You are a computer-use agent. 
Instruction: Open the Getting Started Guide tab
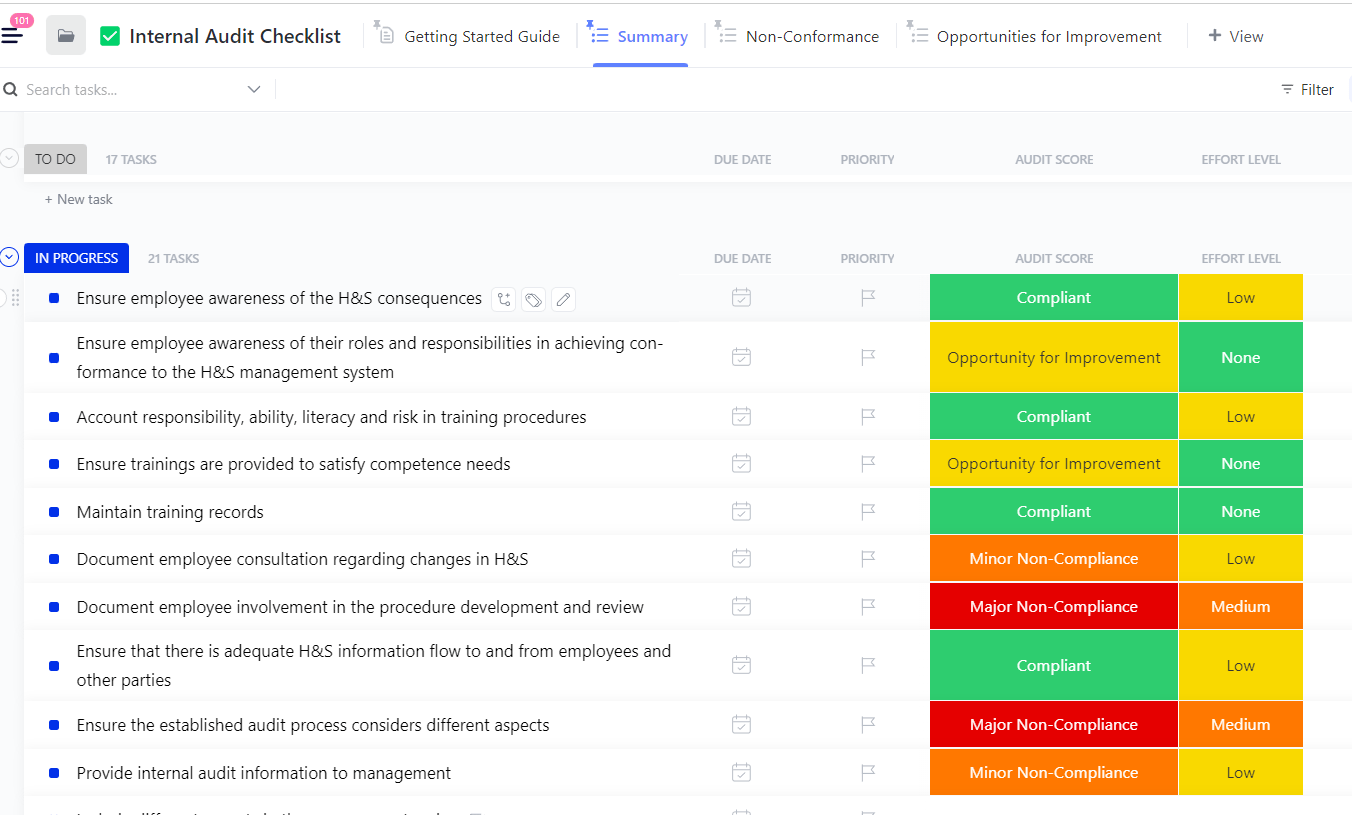click(x=481, y=35)
